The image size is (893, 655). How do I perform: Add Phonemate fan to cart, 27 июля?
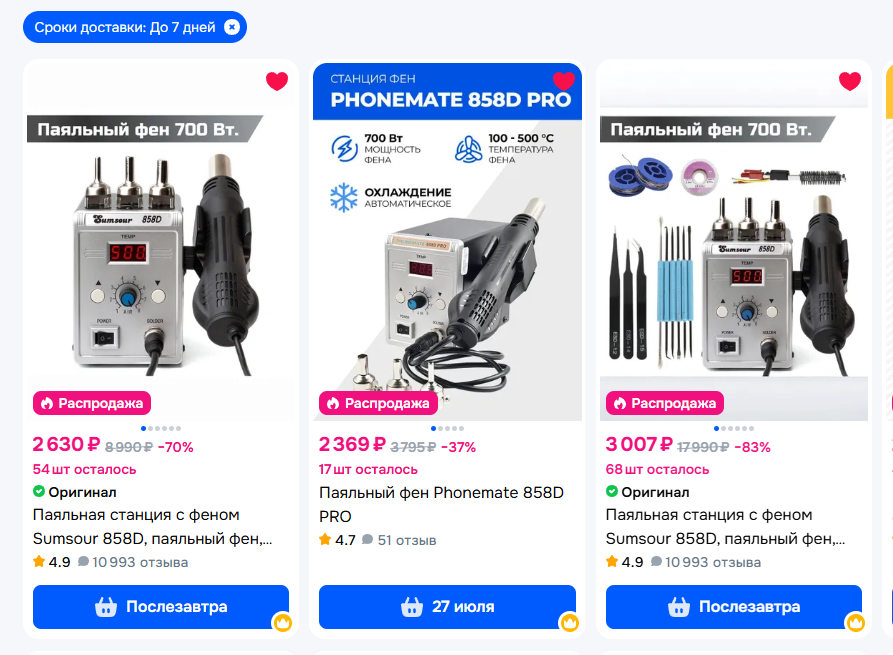point(447,607)
